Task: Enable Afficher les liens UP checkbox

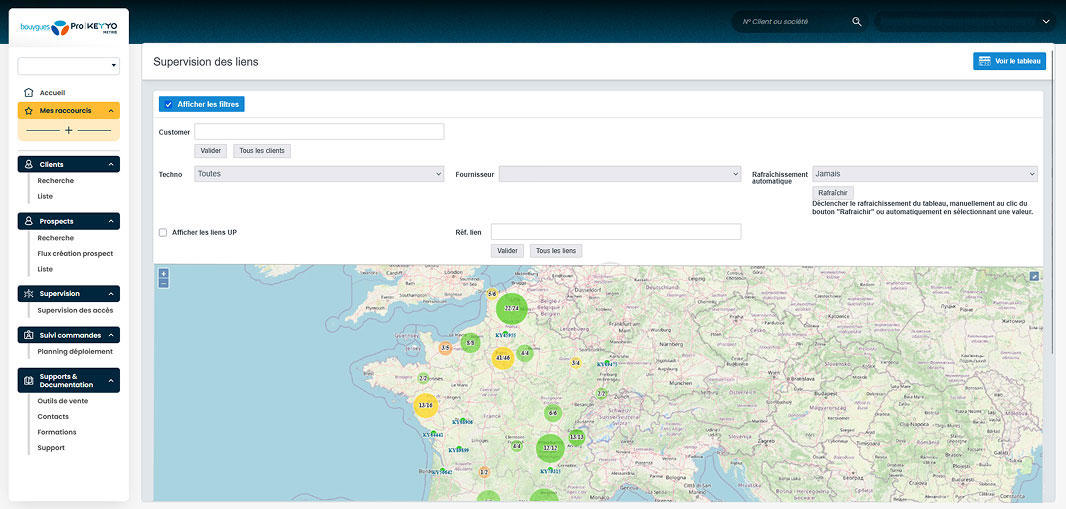Action: 163,232
